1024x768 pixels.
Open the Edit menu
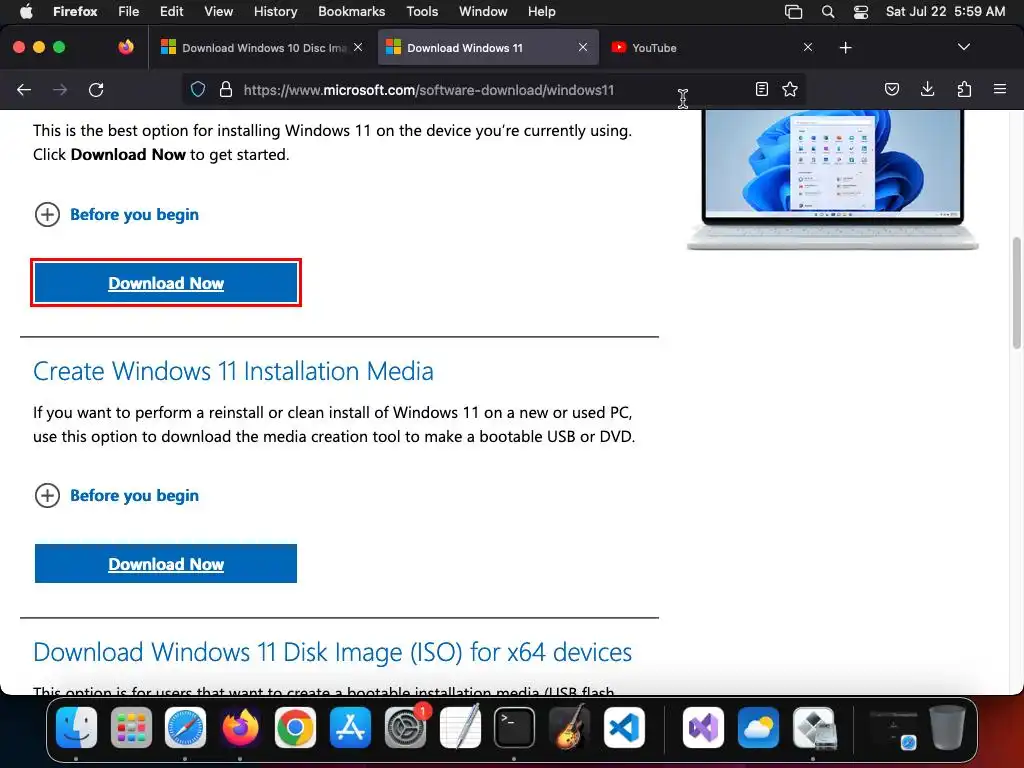tap(171, 11)
